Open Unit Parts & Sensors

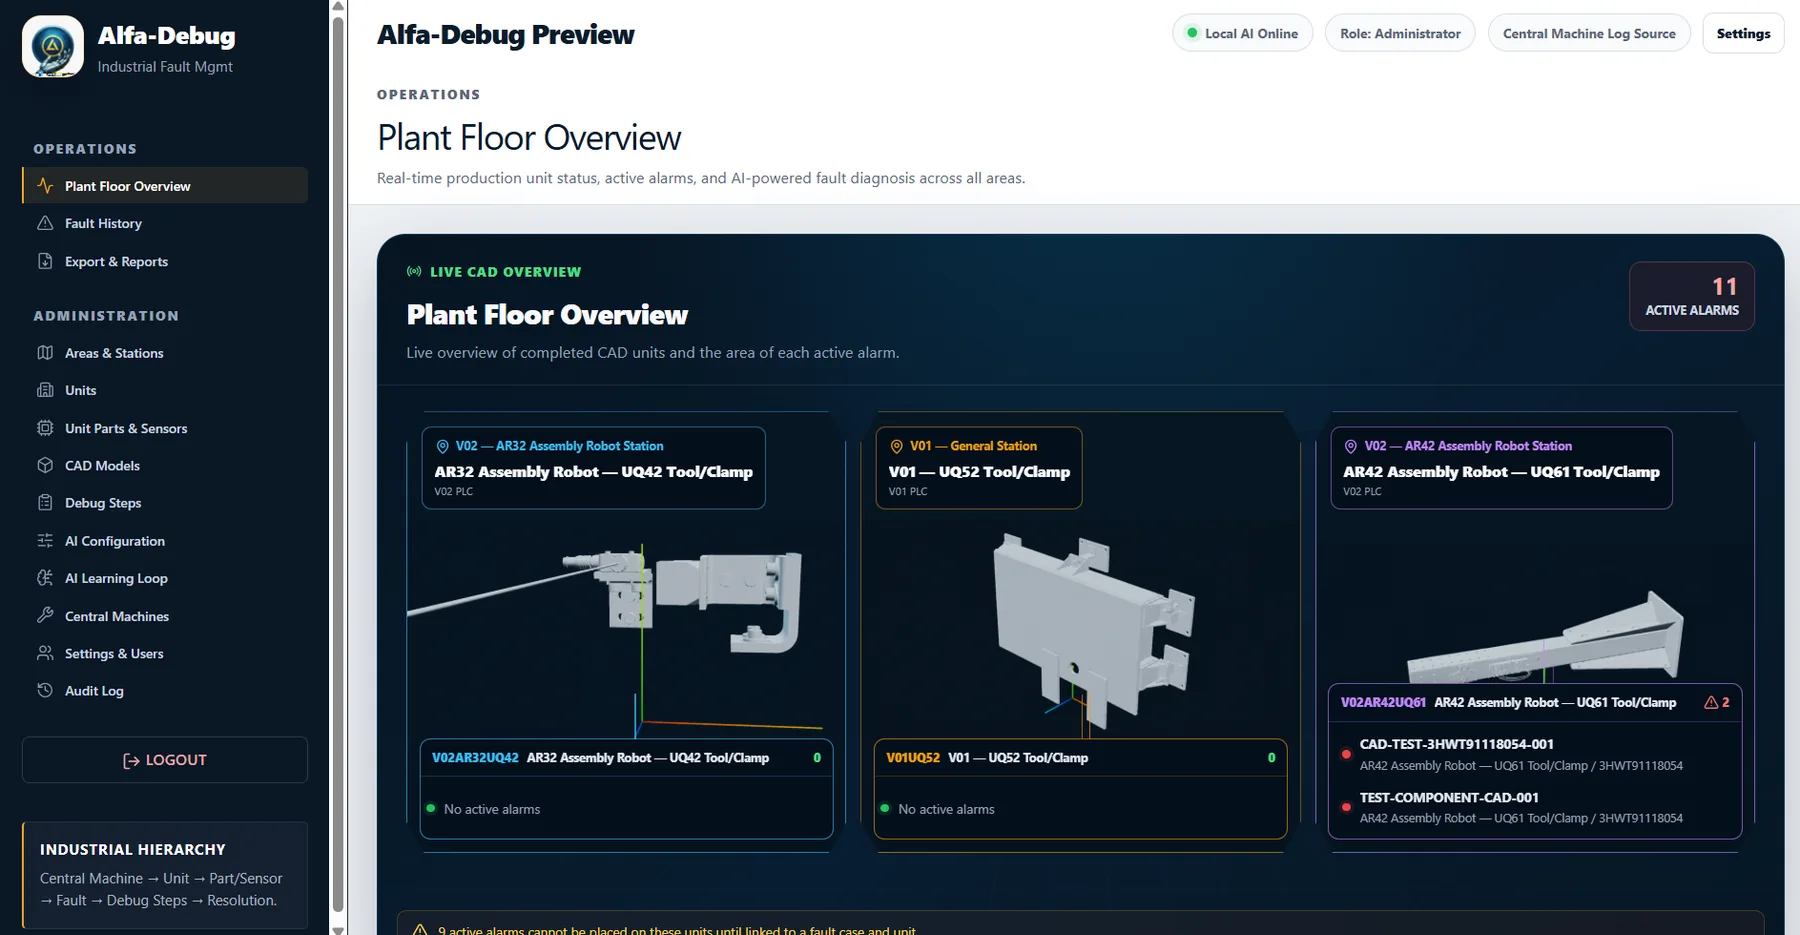[165, 428]
